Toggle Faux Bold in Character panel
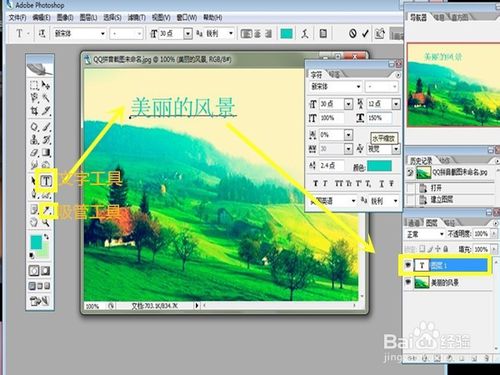This screenshot has height=375, width=500. 316,183
